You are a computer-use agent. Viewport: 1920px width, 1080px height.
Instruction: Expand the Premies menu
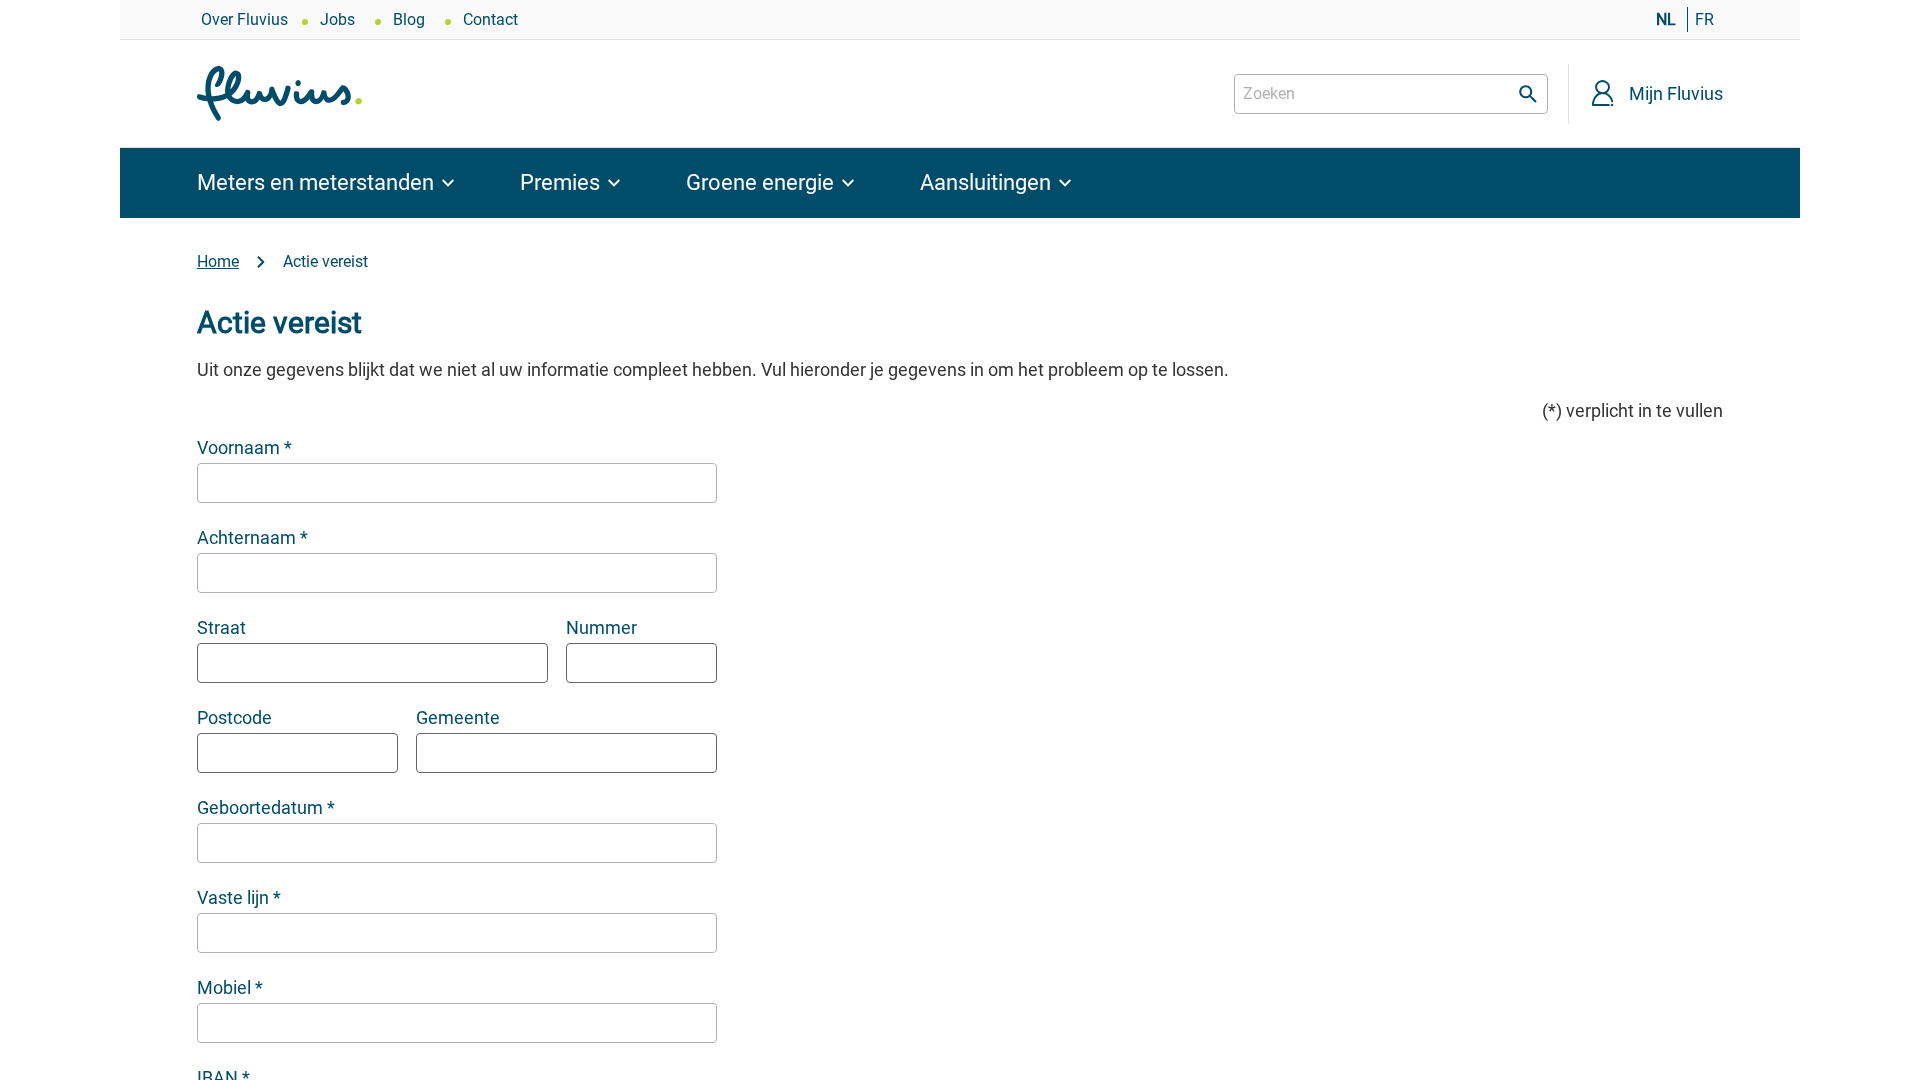click(x=570, y=183)
